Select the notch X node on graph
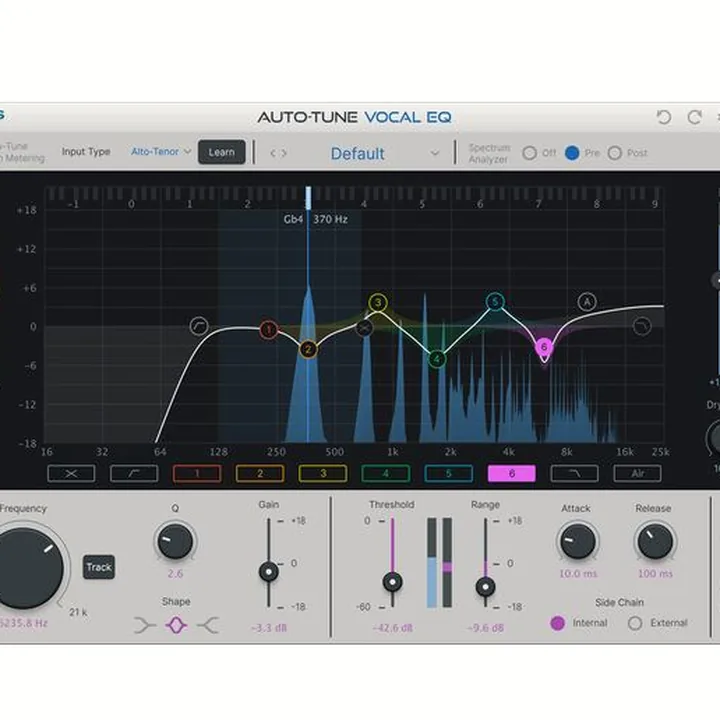 365,327
